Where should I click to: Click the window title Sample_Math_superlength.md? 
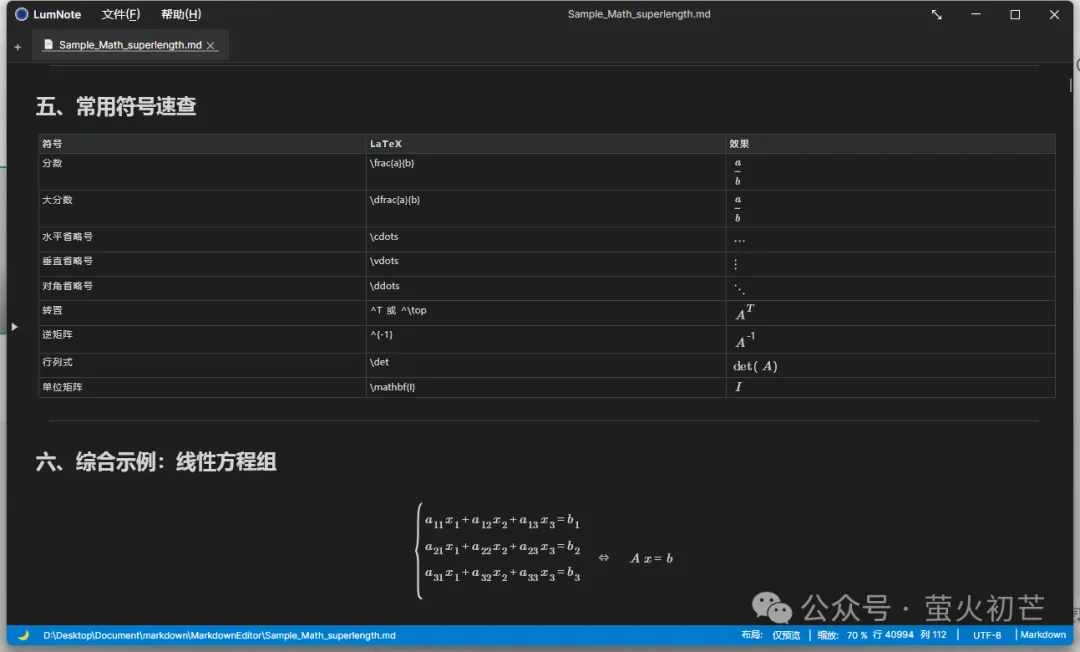639,14
